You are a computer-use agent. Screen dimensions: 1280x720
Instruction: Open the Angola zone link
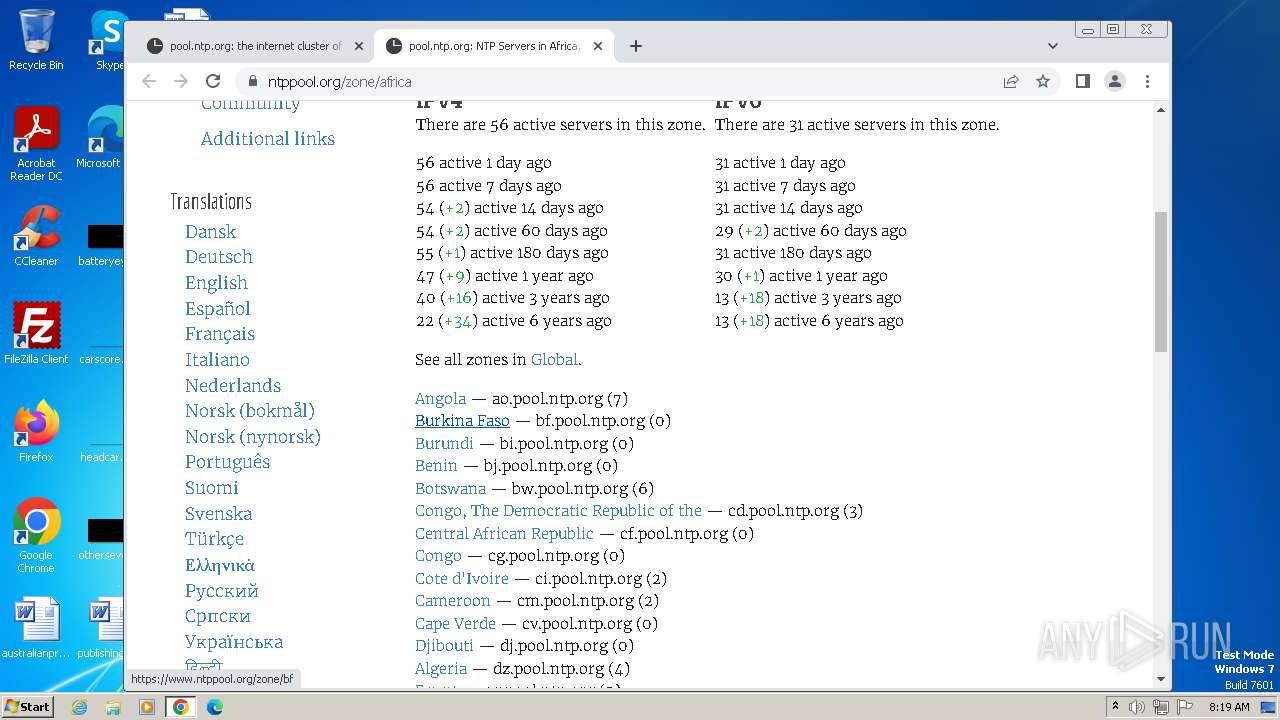441,399
